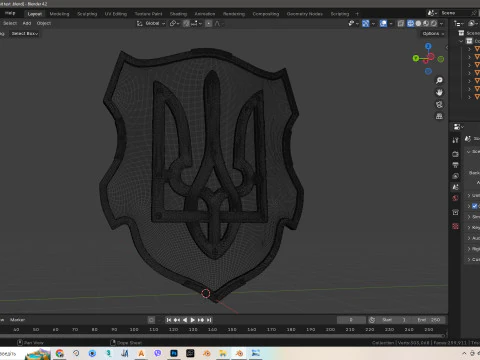The image size is (480, 360).
Task: Open the Global transform orientation dropdown
Action: (151, 23)
